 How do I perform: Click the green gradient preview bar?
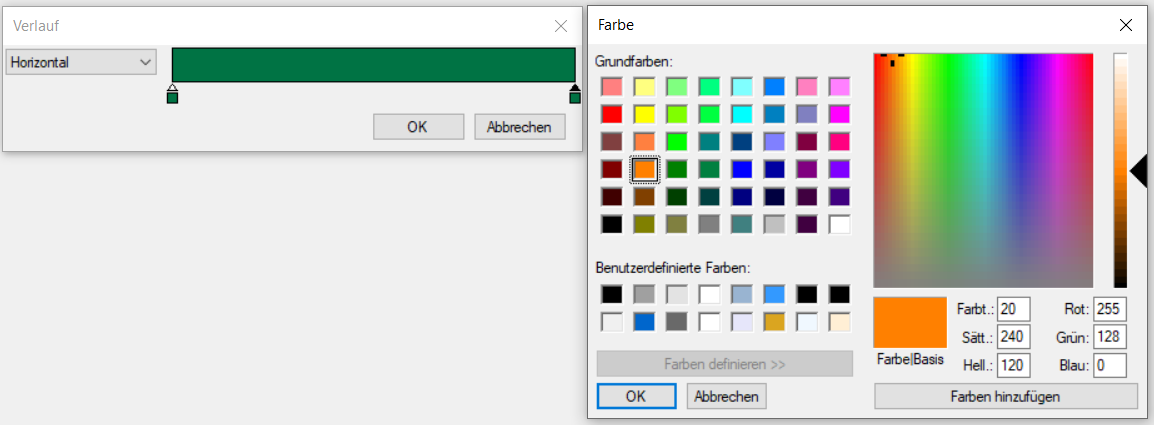click(373, 65)
